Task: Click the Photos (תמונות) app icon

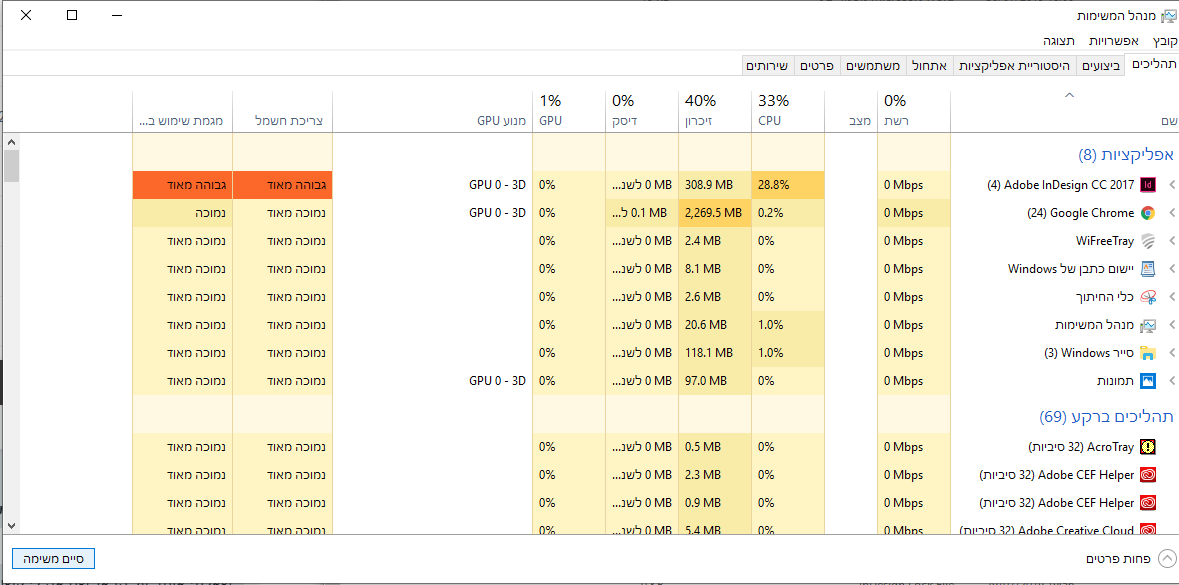Action: 1148,381
